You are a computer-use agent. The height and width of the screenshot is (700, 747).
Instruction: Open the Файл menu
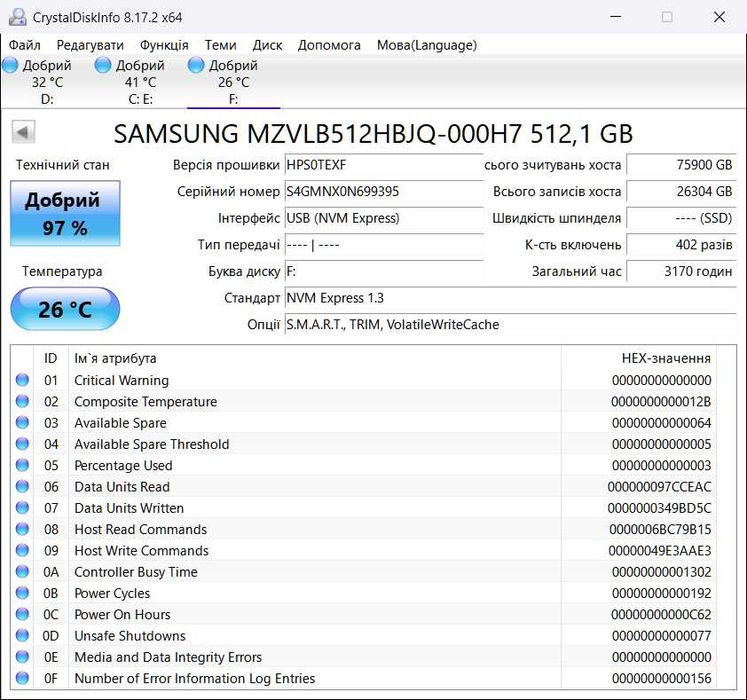tap(25, 45)
